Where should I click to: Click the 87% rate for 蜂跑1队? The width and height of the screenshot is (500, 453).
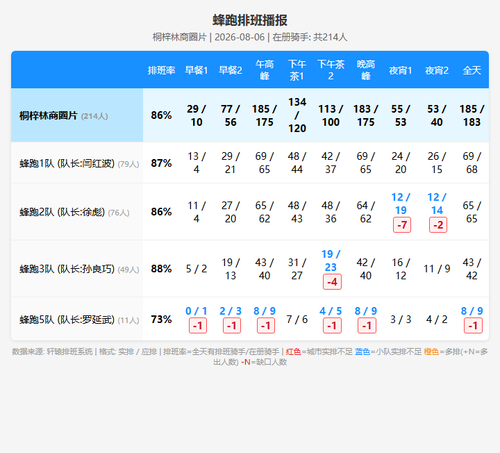(x=161, y=163)
